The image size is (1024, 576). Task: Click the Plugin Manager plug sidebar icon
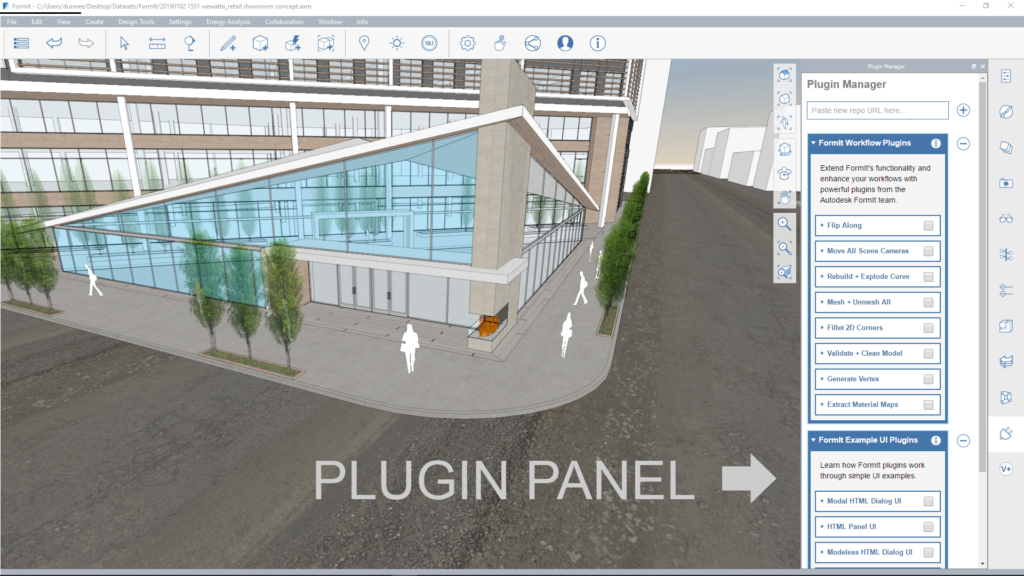click(x=1006, y=434)
